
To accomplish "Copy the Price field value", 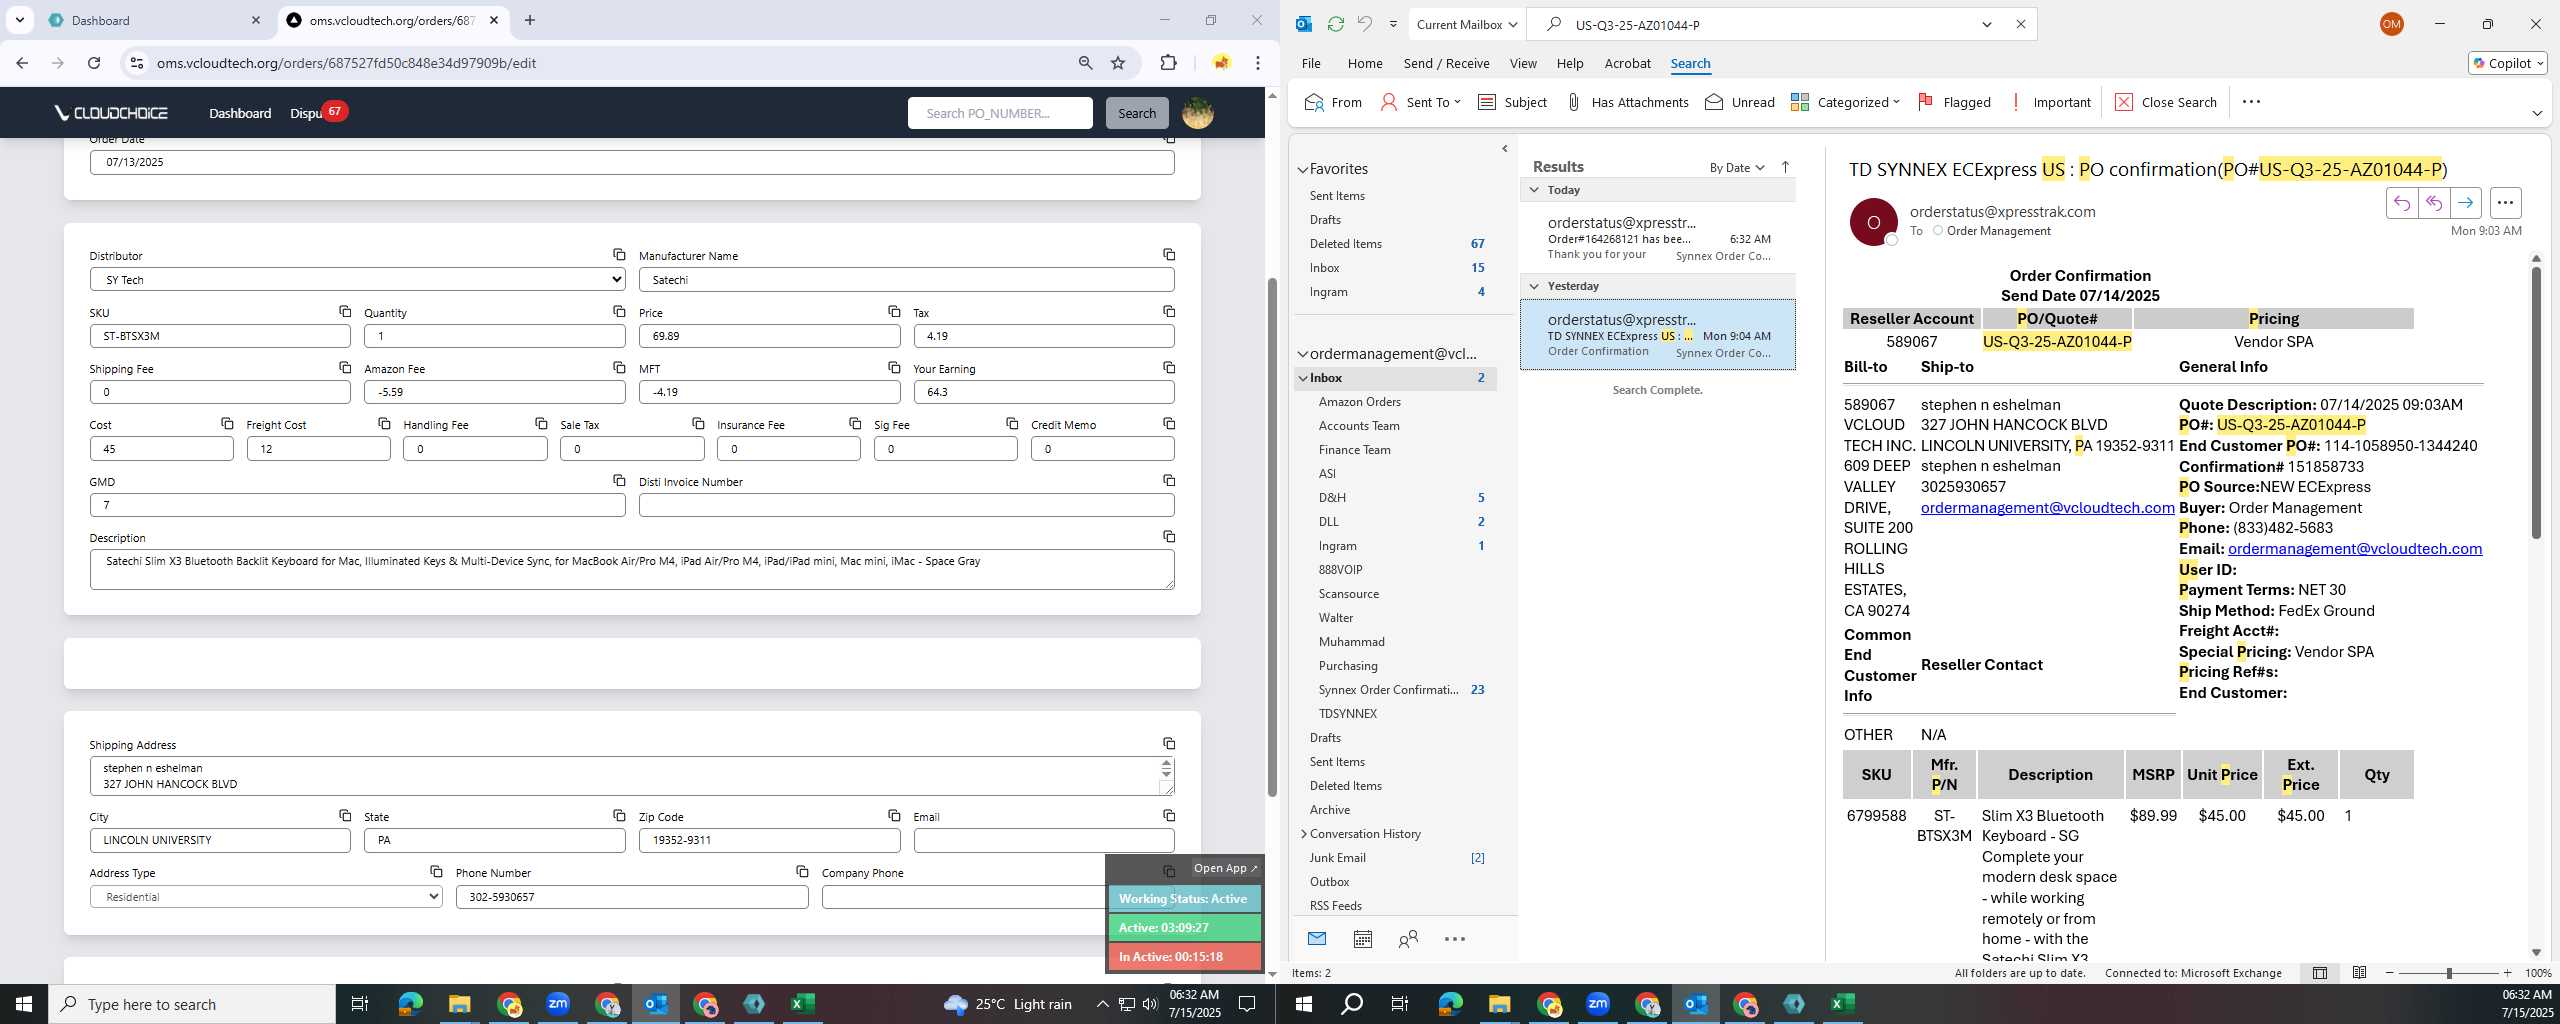I will pyautogui.click(x=894, y=312).
